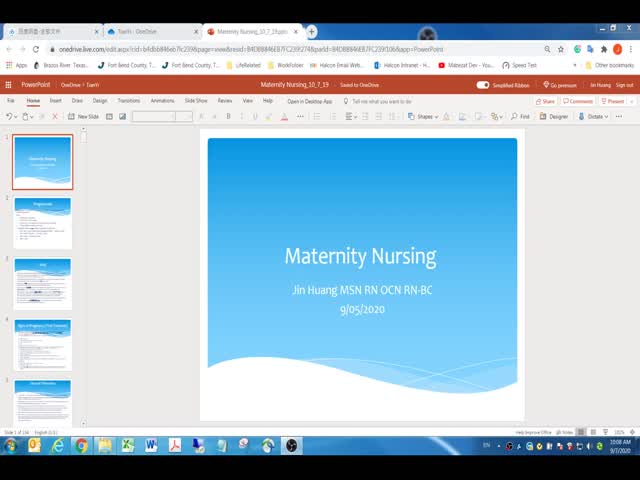
Task: Open the ribbon overflow ellipsis at far right
Action: click(619, 117)
